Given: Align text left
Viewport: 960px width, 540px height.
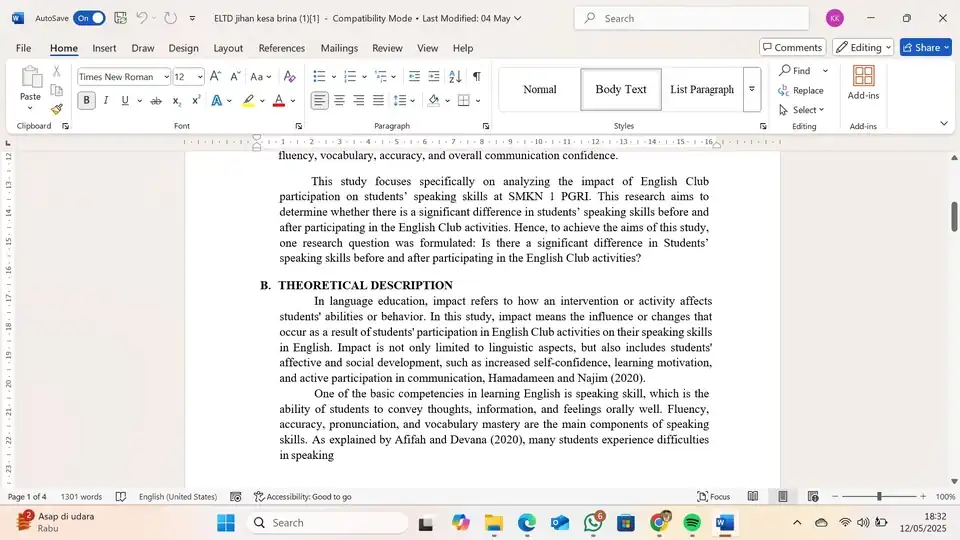Looking at the screenshot, I should [x=319, y=100].
